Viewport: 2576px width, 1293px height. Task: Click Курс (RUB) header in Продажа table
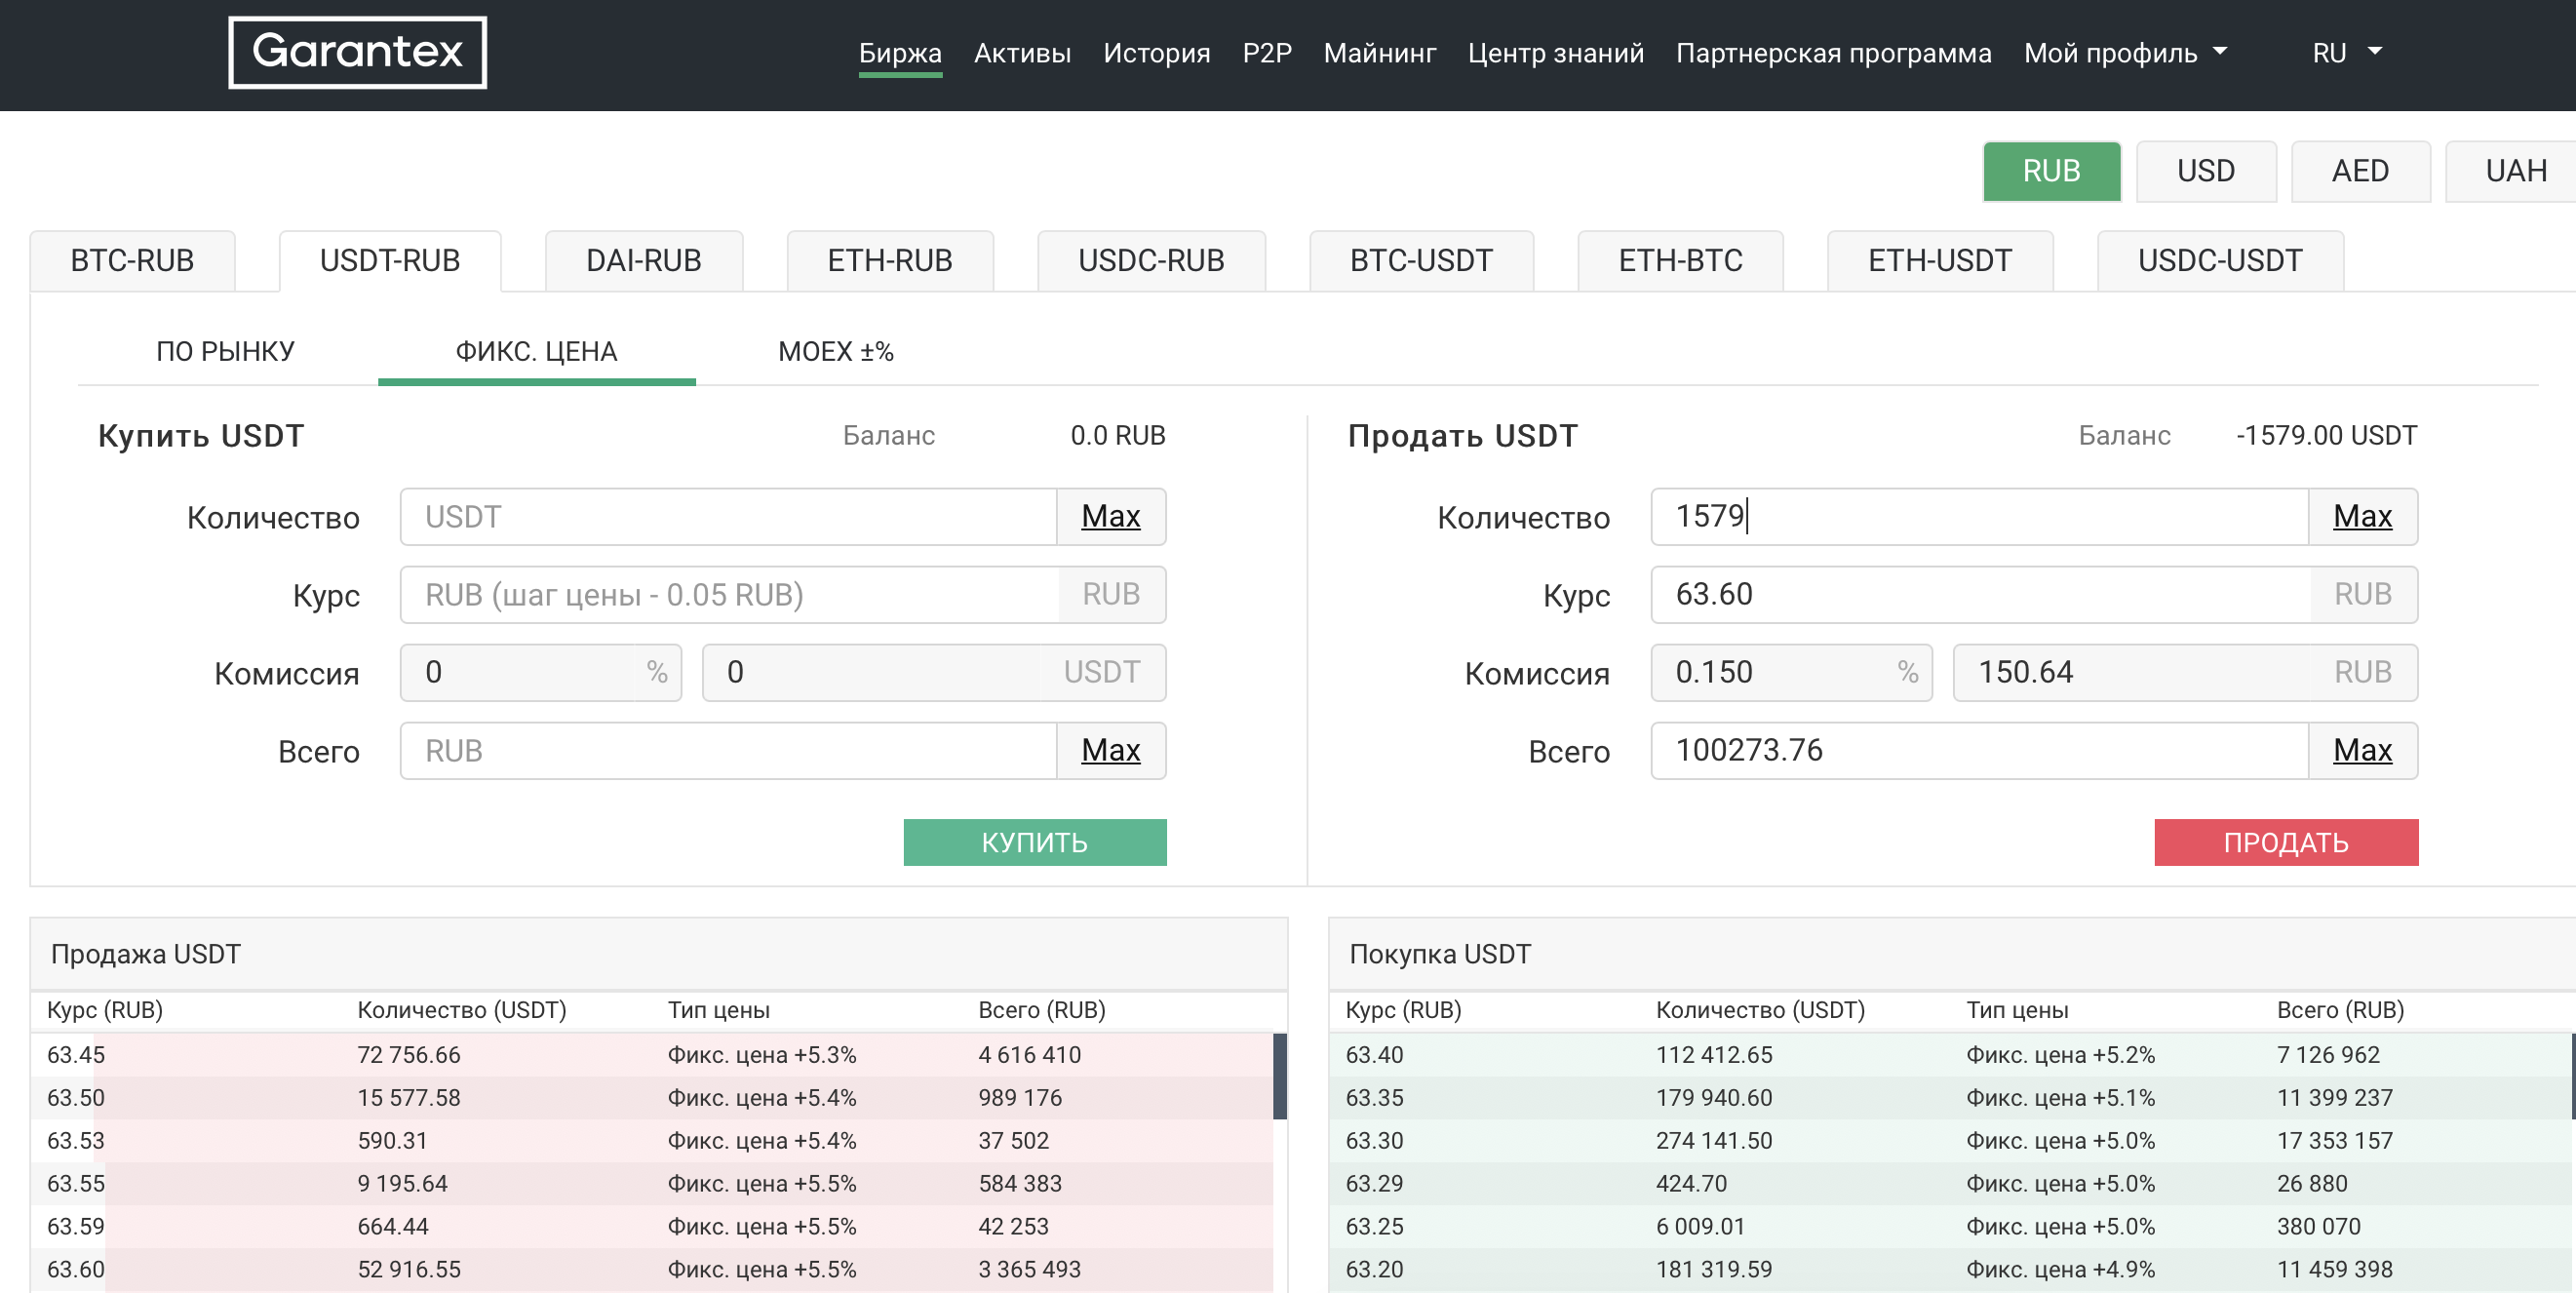[105, 1010]
